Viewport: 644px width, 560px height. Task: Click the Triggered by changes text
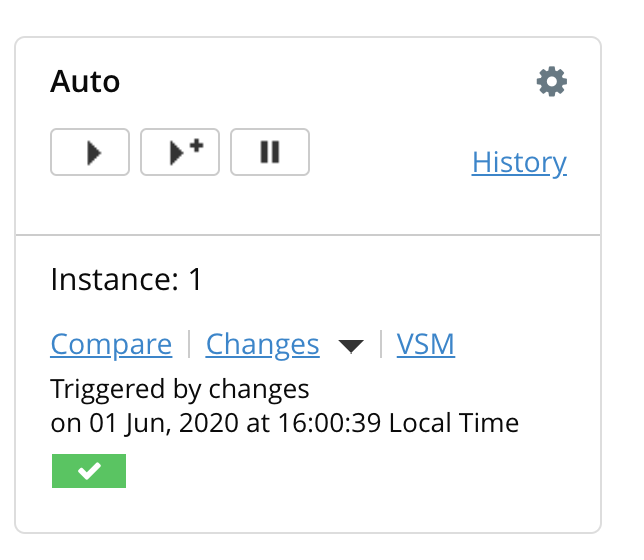(180, 388)
